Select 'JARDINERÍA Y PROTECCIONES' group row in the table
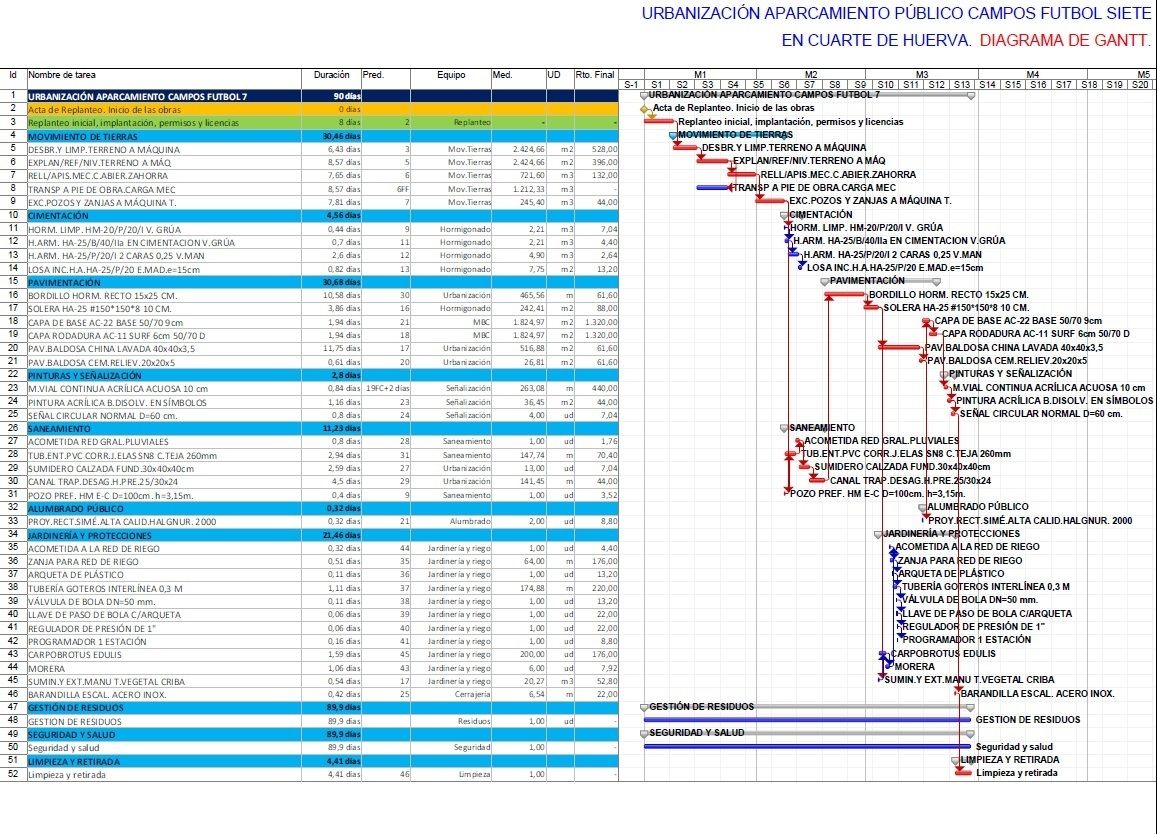The height and width of the screenshot is (834, 1157). [x=309, y=535]
